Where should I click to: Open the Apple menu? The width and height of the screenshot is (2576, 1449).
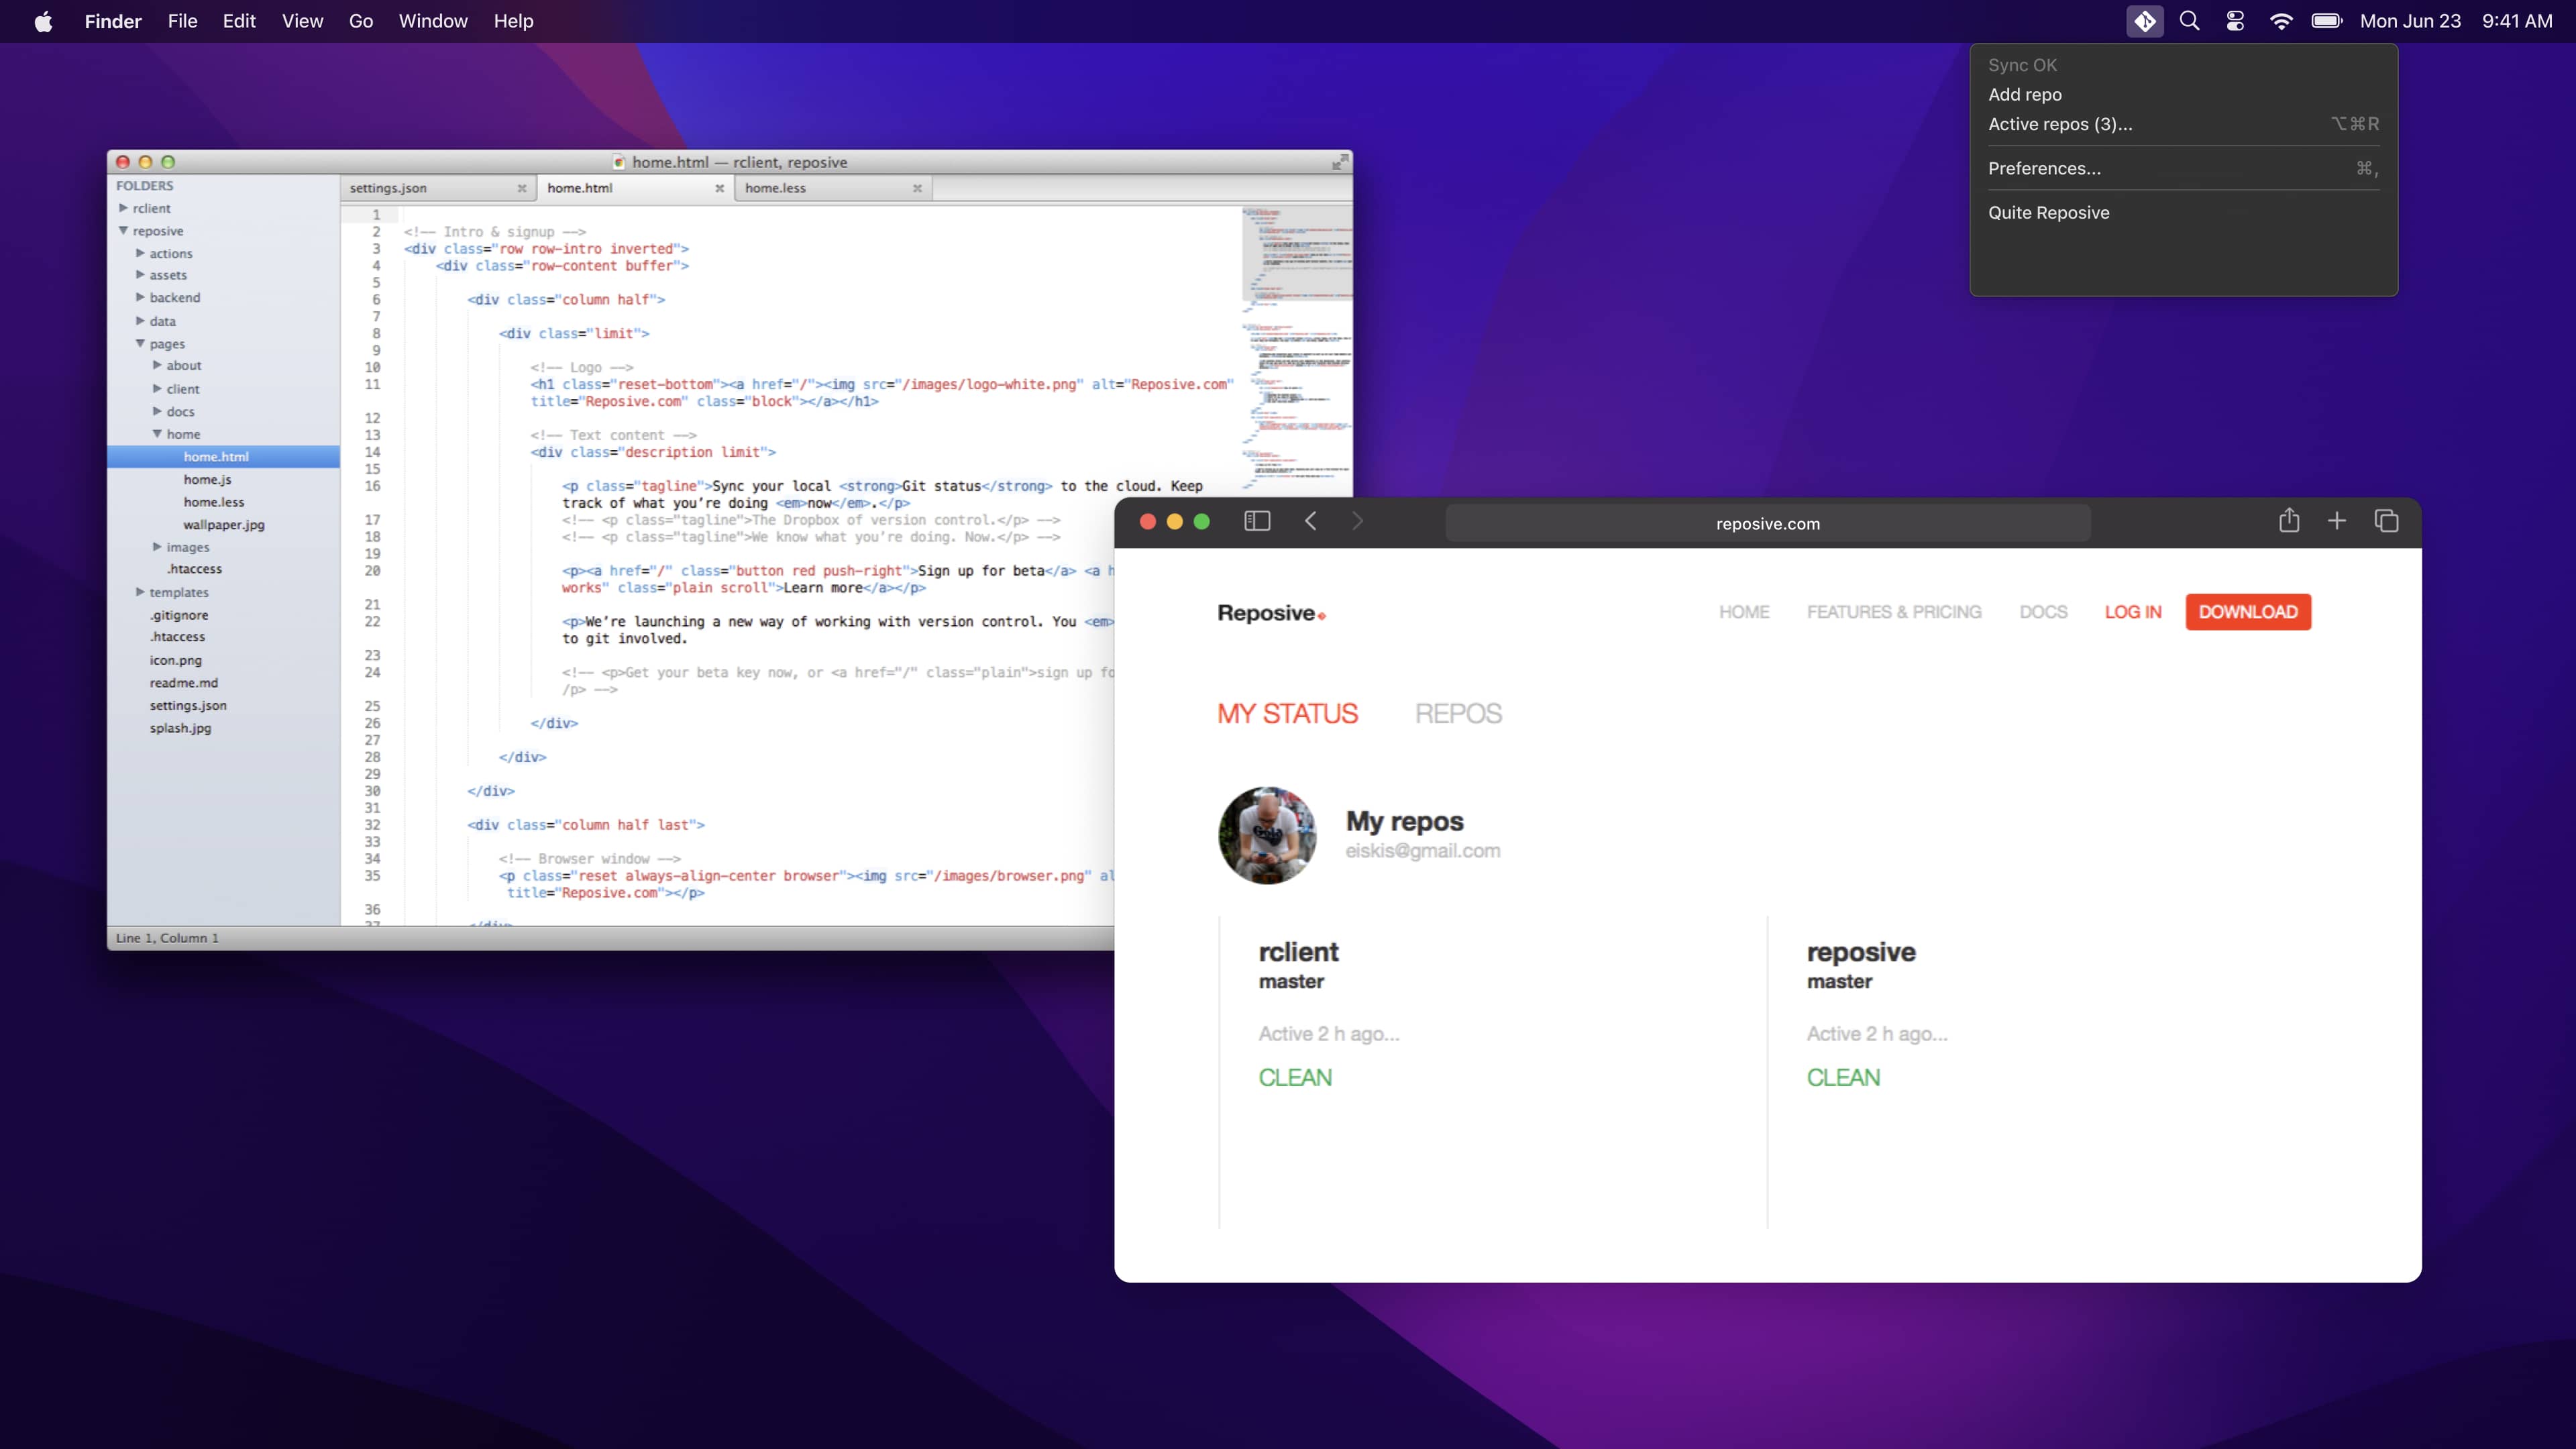[43, 21]
